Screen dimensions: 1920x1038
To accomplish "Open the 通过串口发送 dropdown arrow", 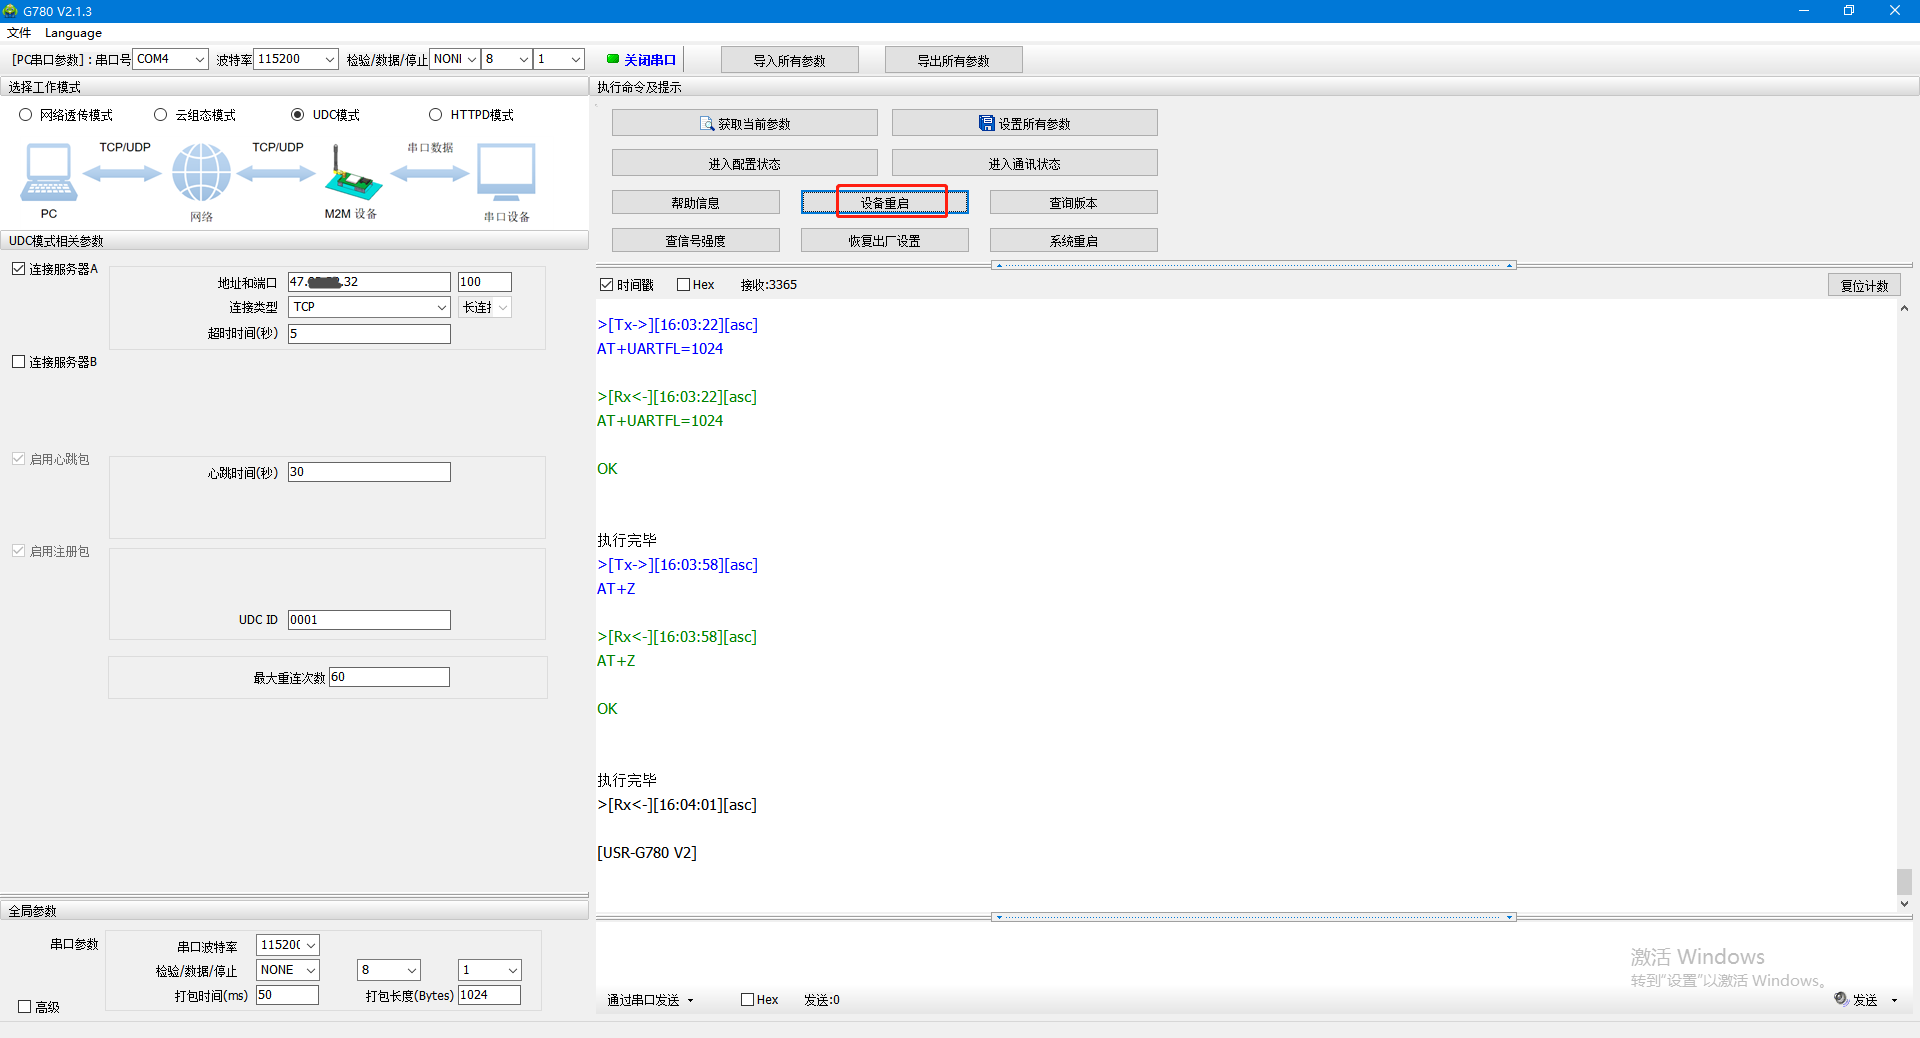I will (690, 1000).
